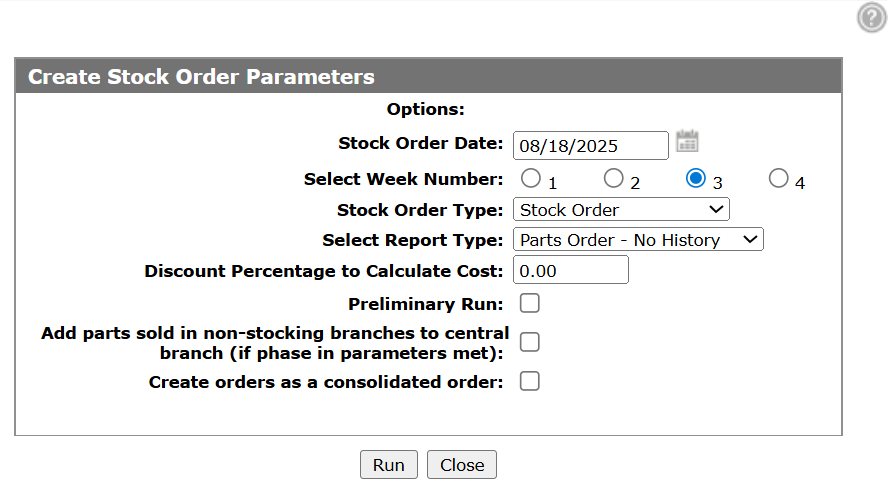Click the Select Week Number label text
The image size is (888, 499).
404,179
